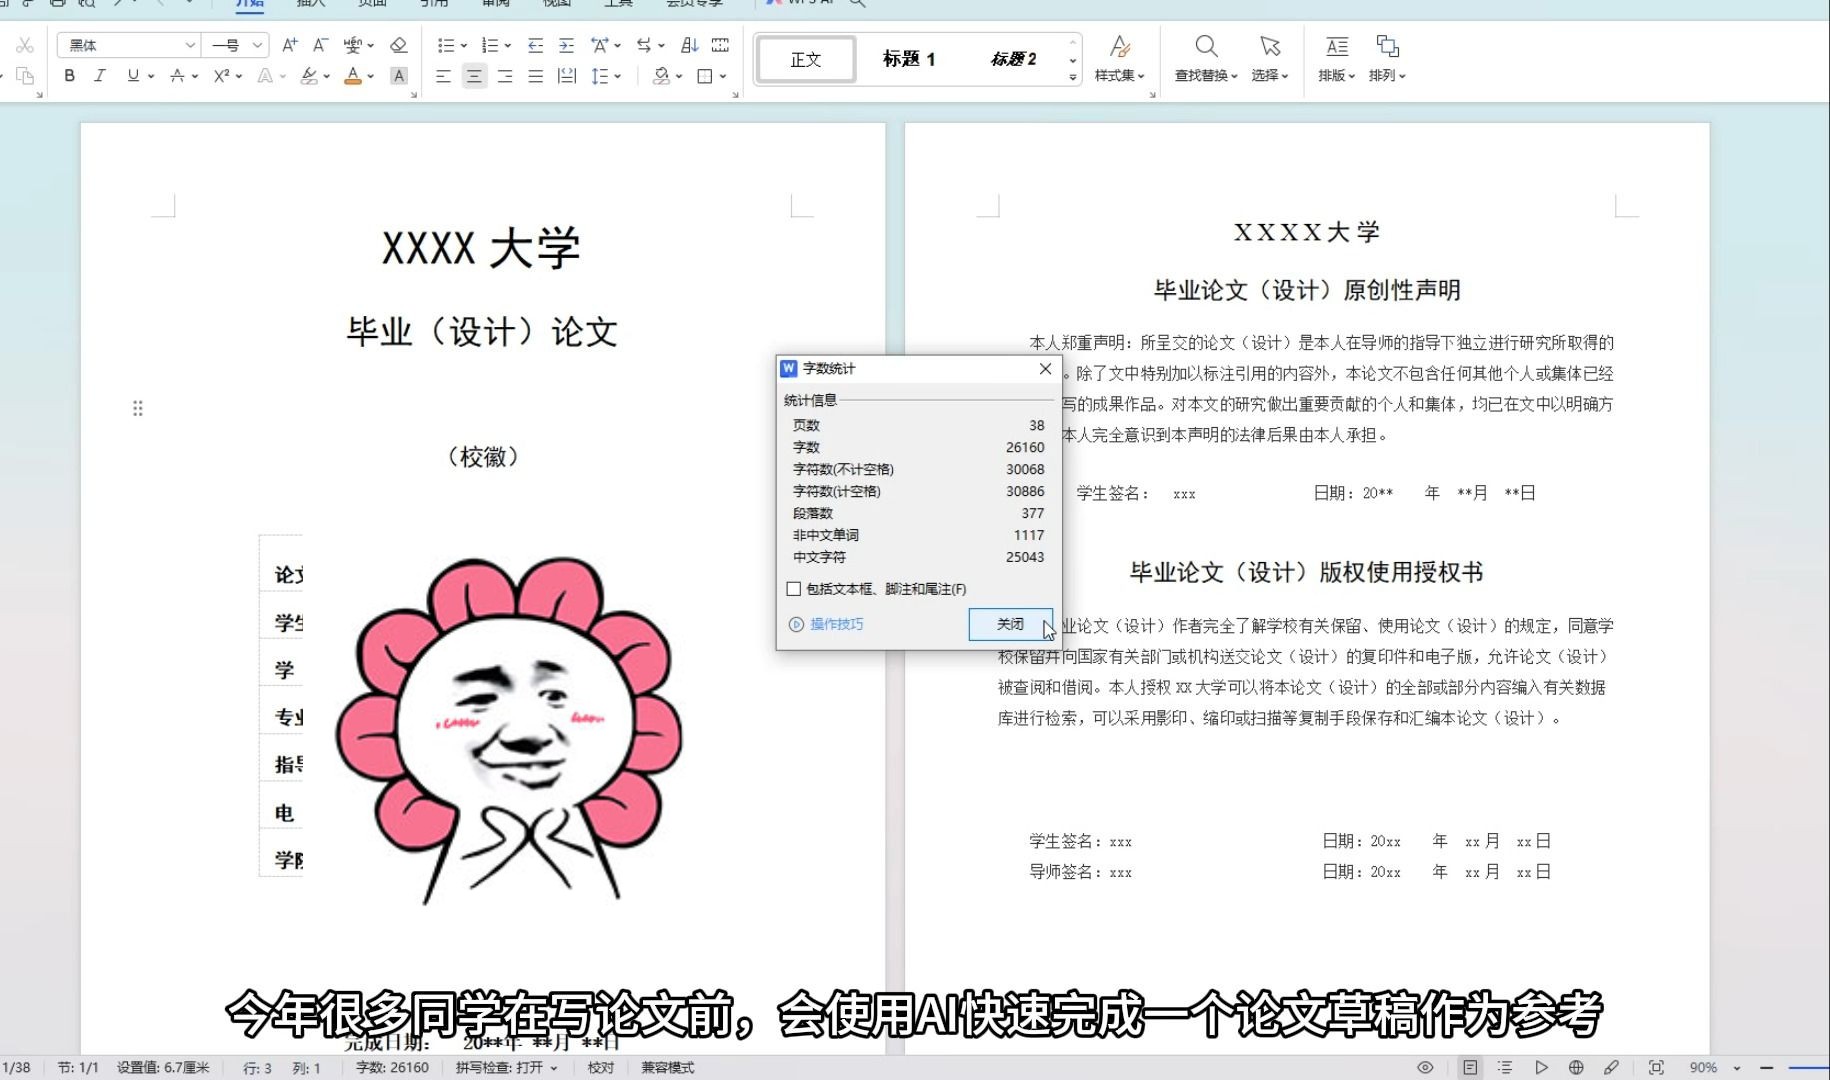Click font color orange swatch A
The height and width of the screenshot is (1080, 1830).
click(353, 76)
